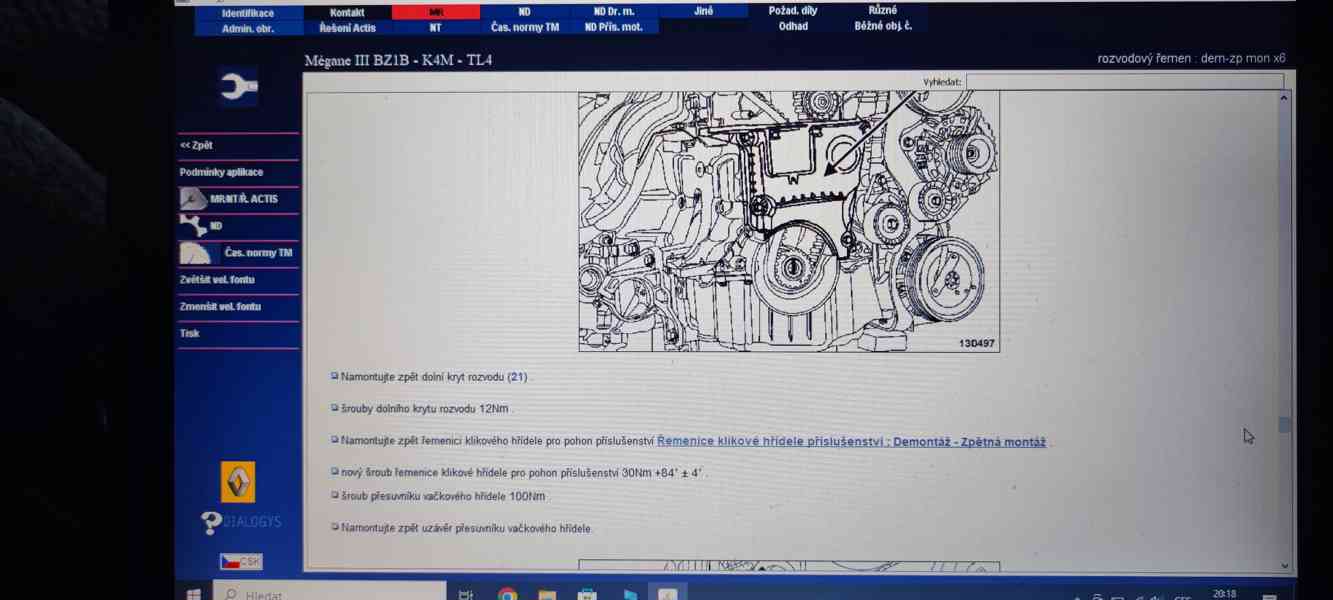Open Čas. normy TM in top bar
The height and width of the screenshot is (600, 1333).
(x=525, y=28)
